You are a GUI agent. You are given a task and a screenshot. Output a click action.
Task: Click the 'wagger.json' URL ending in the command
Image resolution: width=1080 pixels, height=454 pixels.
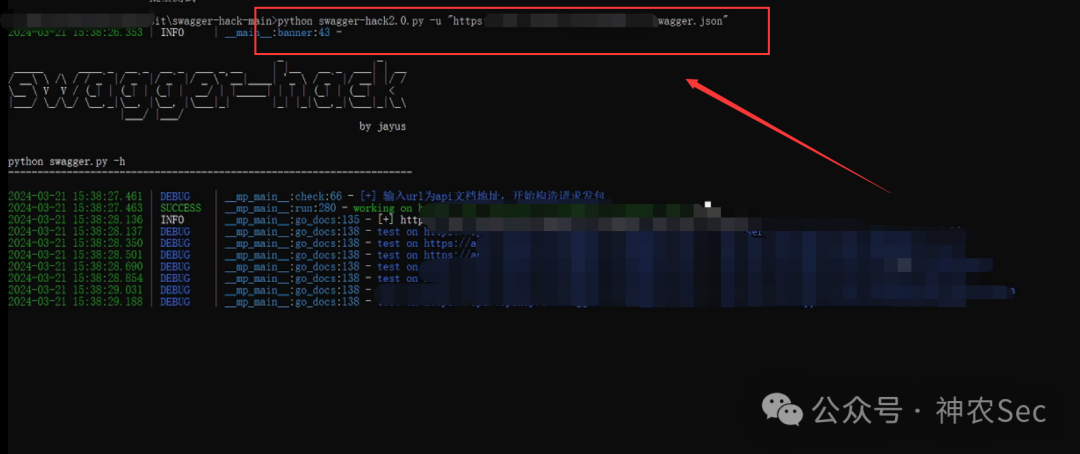tap(691, 21)
